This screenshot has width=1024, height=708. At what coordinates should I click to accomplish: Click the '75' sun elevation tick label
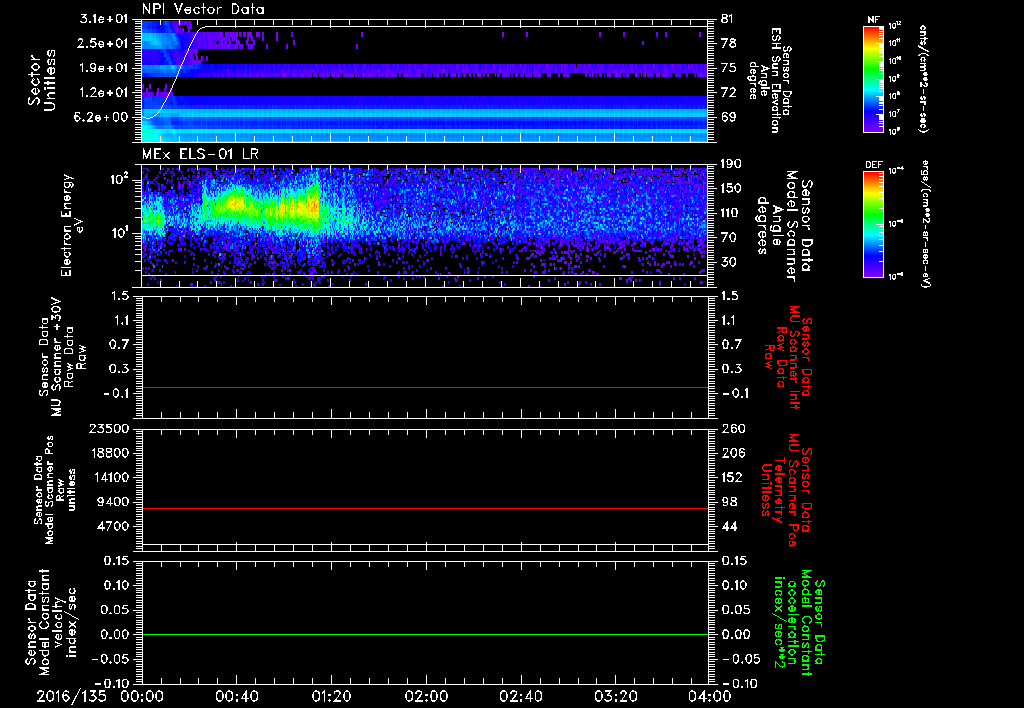pos(728,67)
